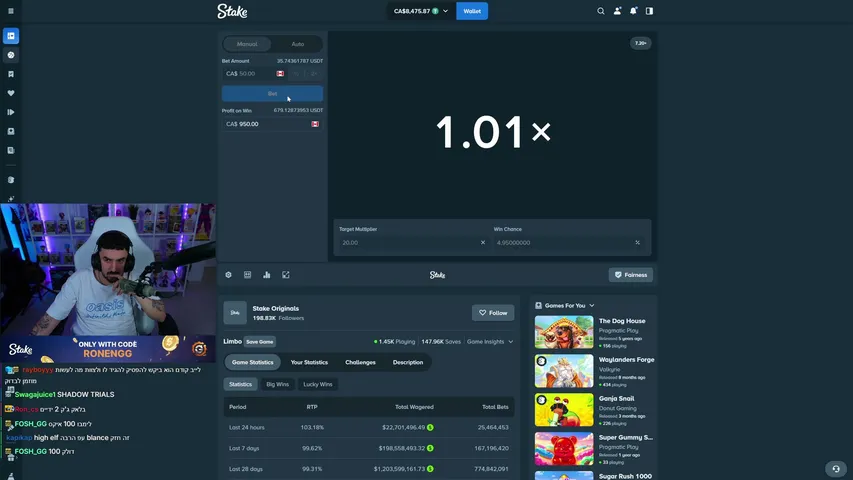Switch to Auto betting mode

[x=298, y=44]
